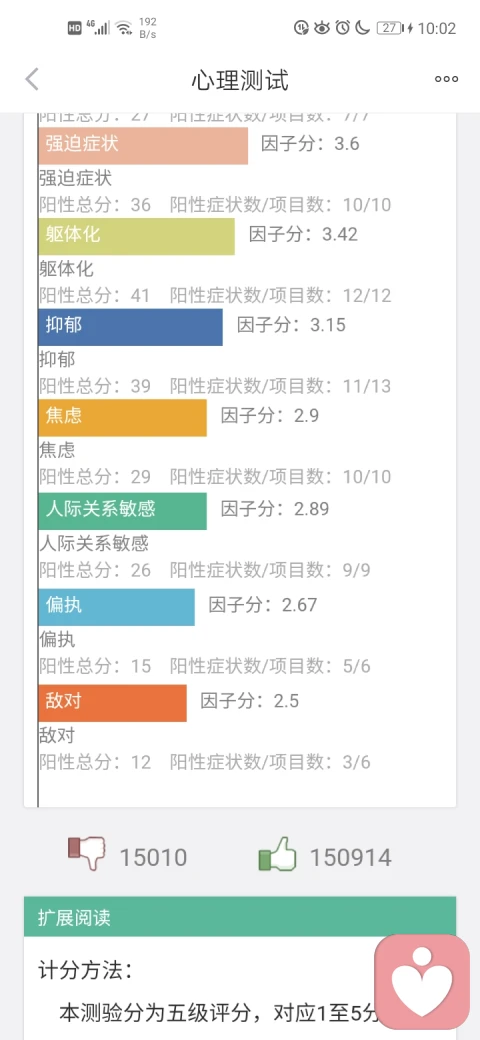Tap the 心理测试 page title
Viewport: 480px width, 1040px height.
[x=240, y=80]
